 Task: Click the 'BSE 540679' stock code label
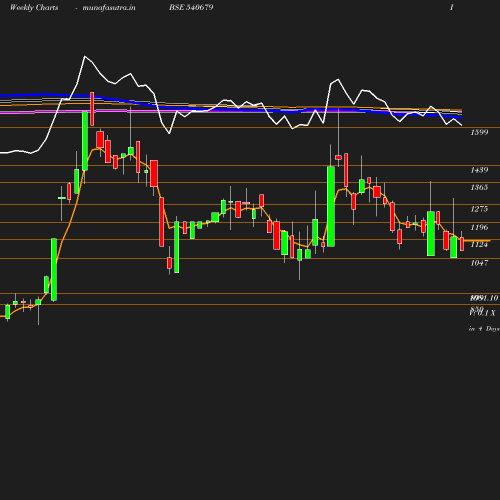coord(191,7)
